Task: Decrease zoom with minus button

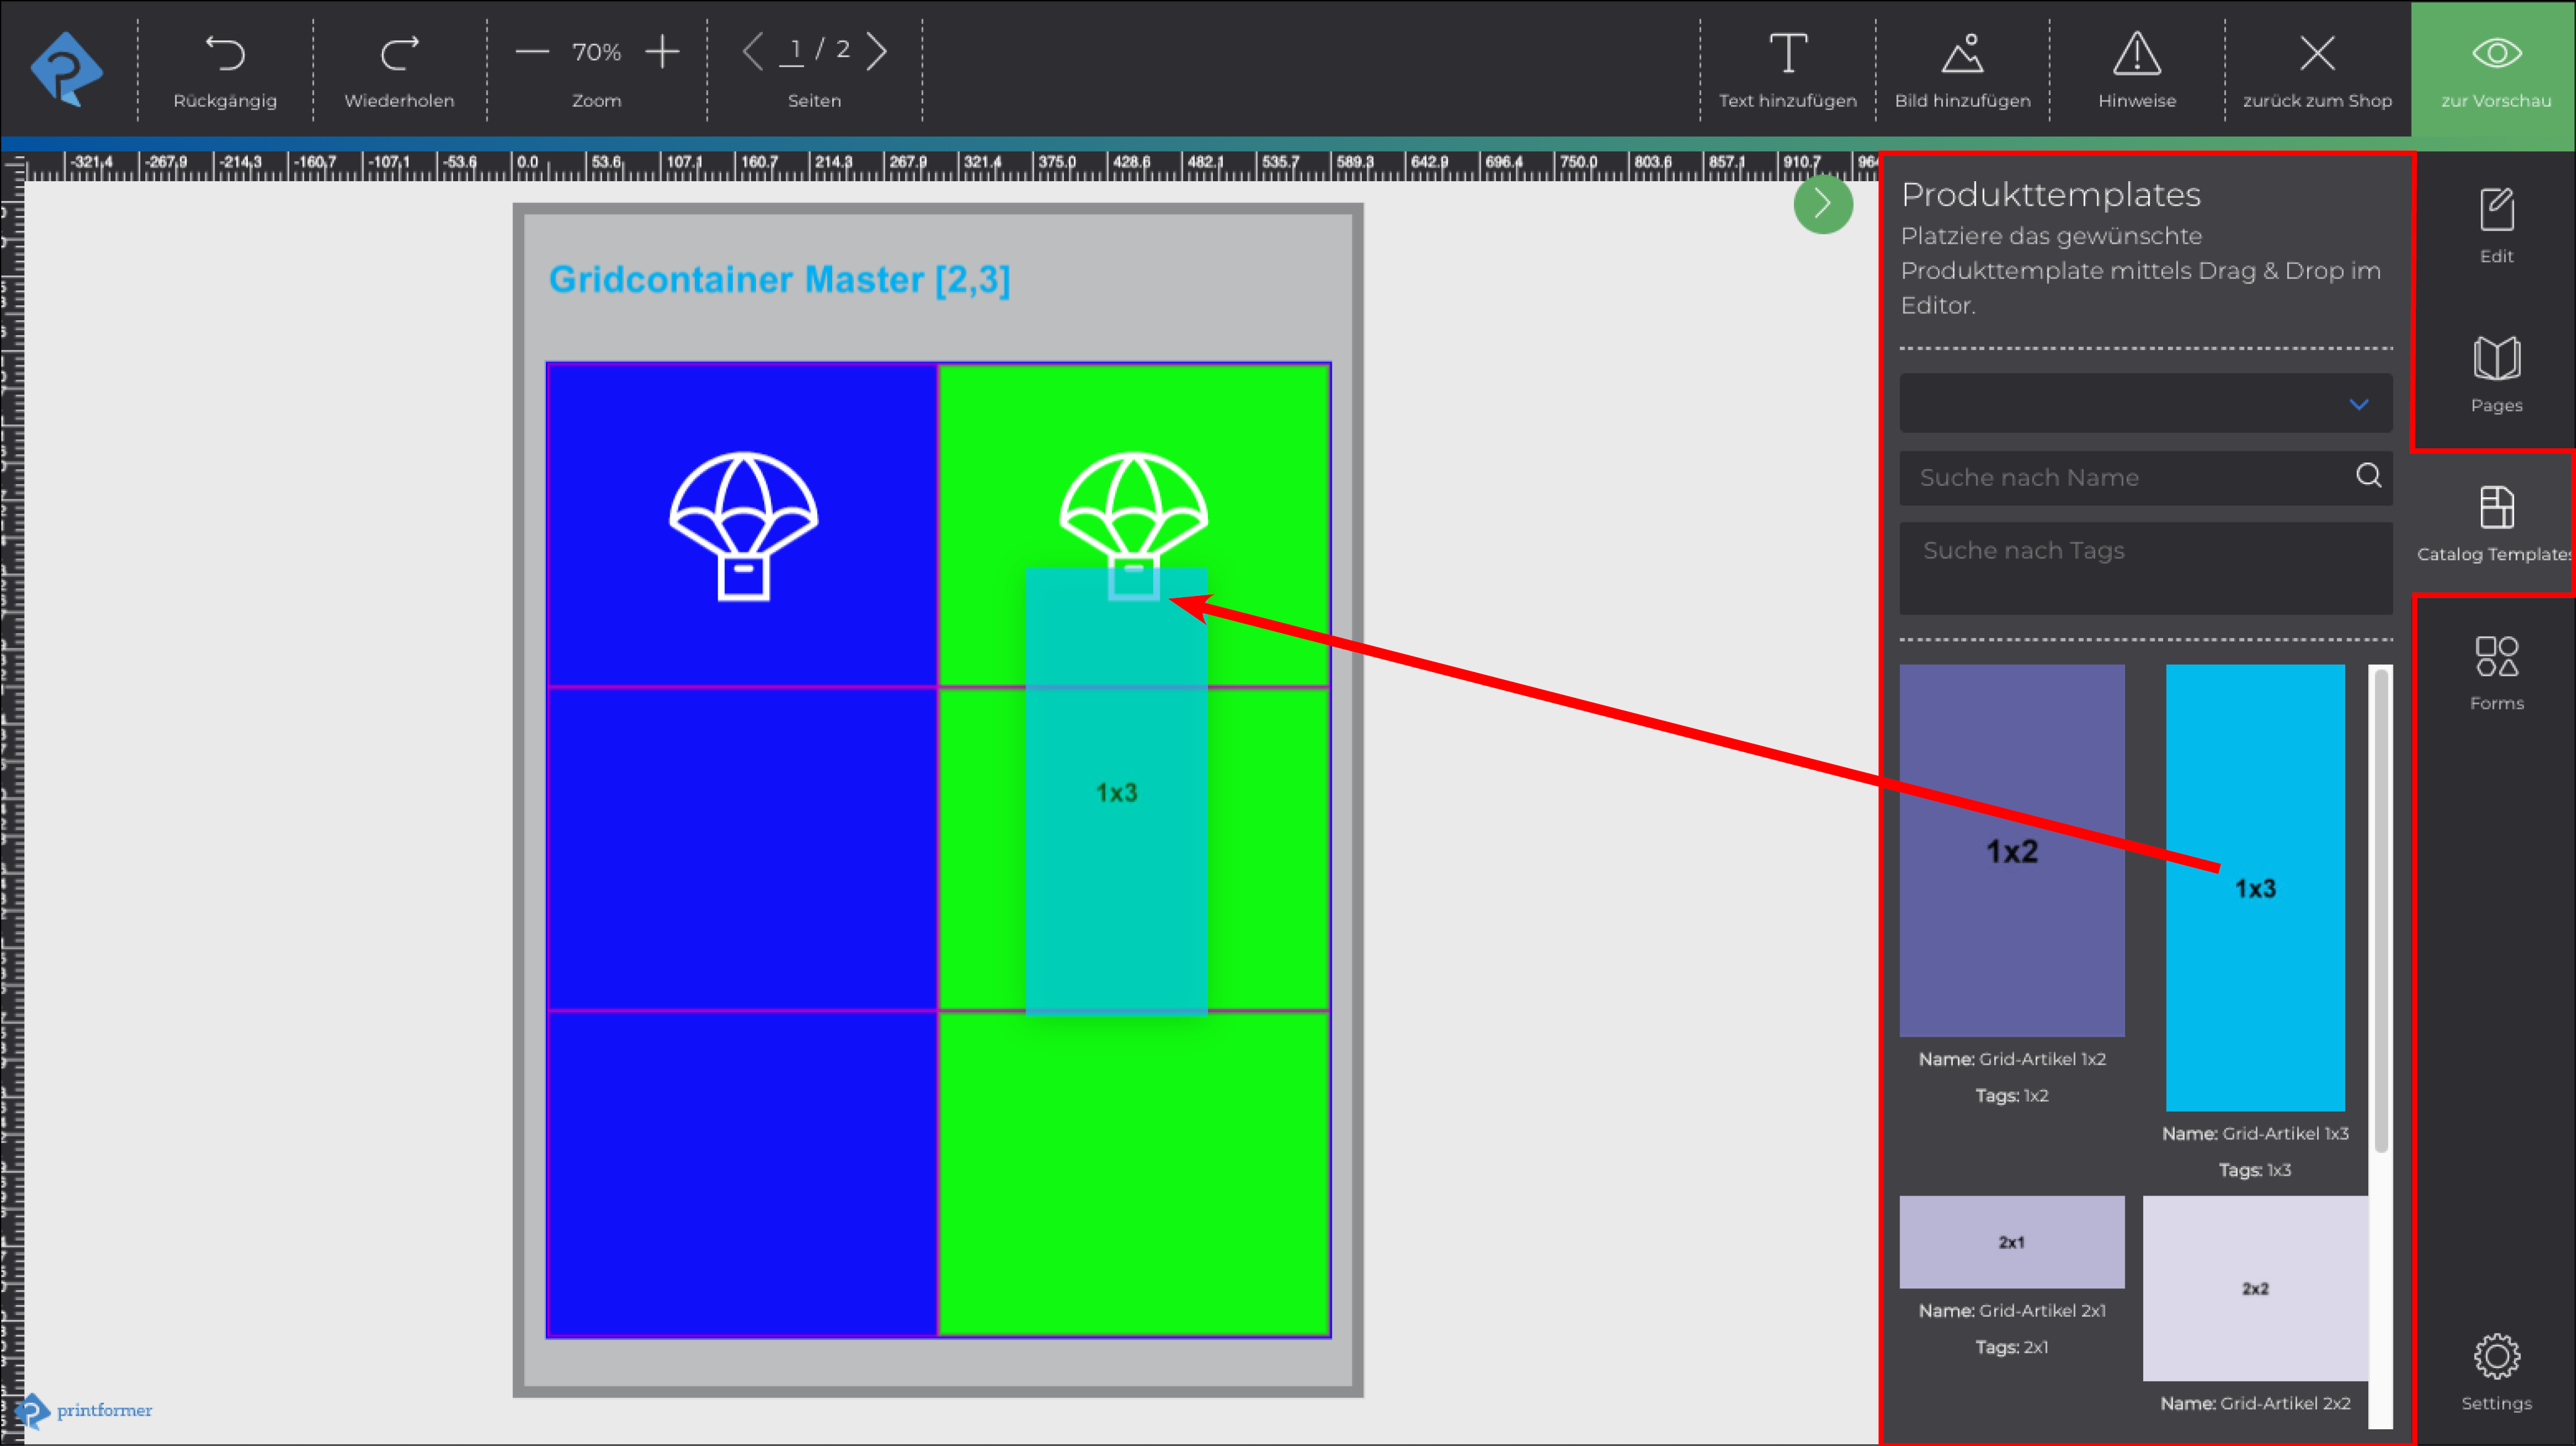Action: [532, 51]
